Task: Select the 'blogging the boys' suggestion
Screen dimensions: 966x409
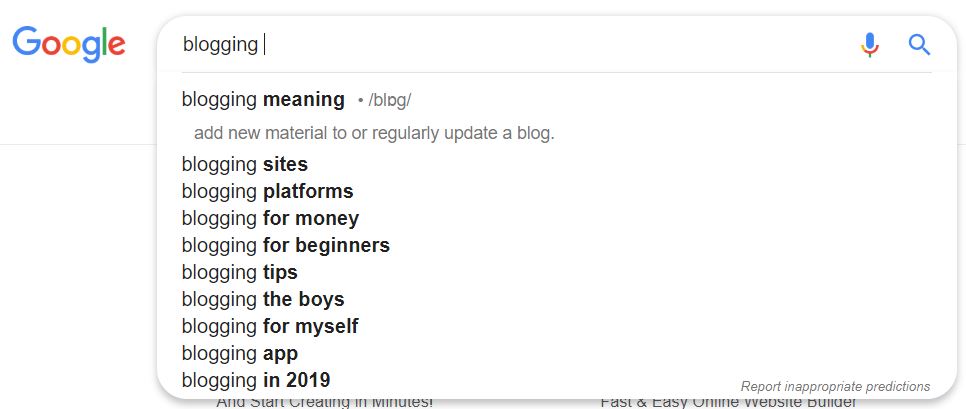Action: click(556, 299)
